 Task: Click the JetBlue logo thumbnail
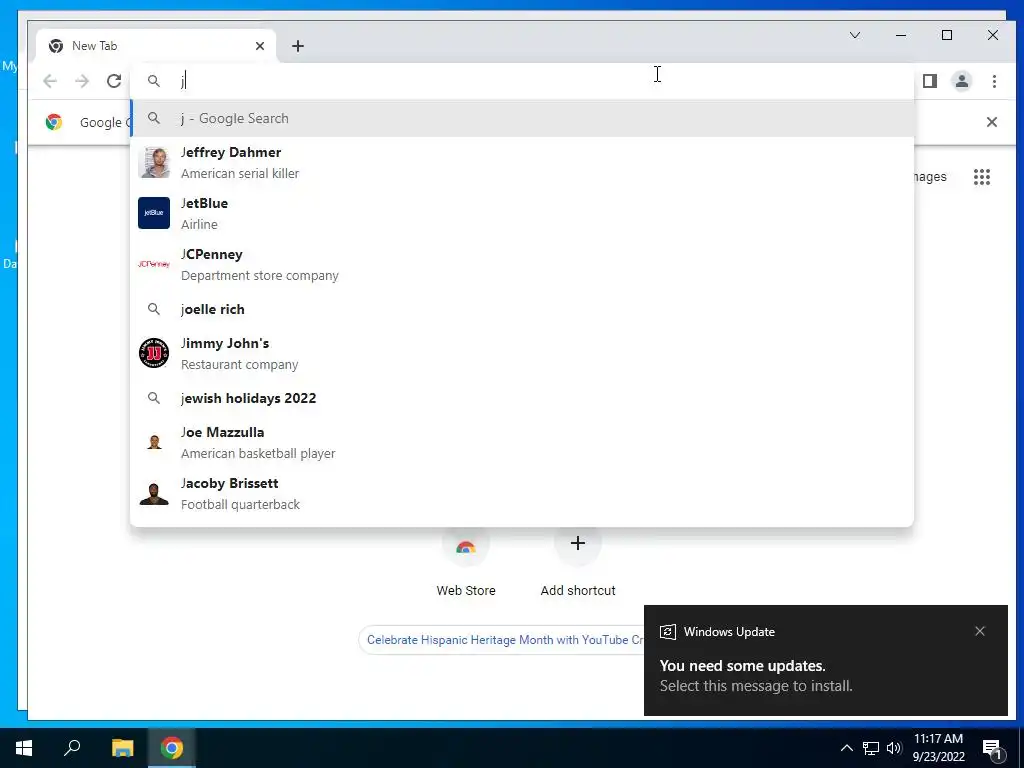(154, 213)
